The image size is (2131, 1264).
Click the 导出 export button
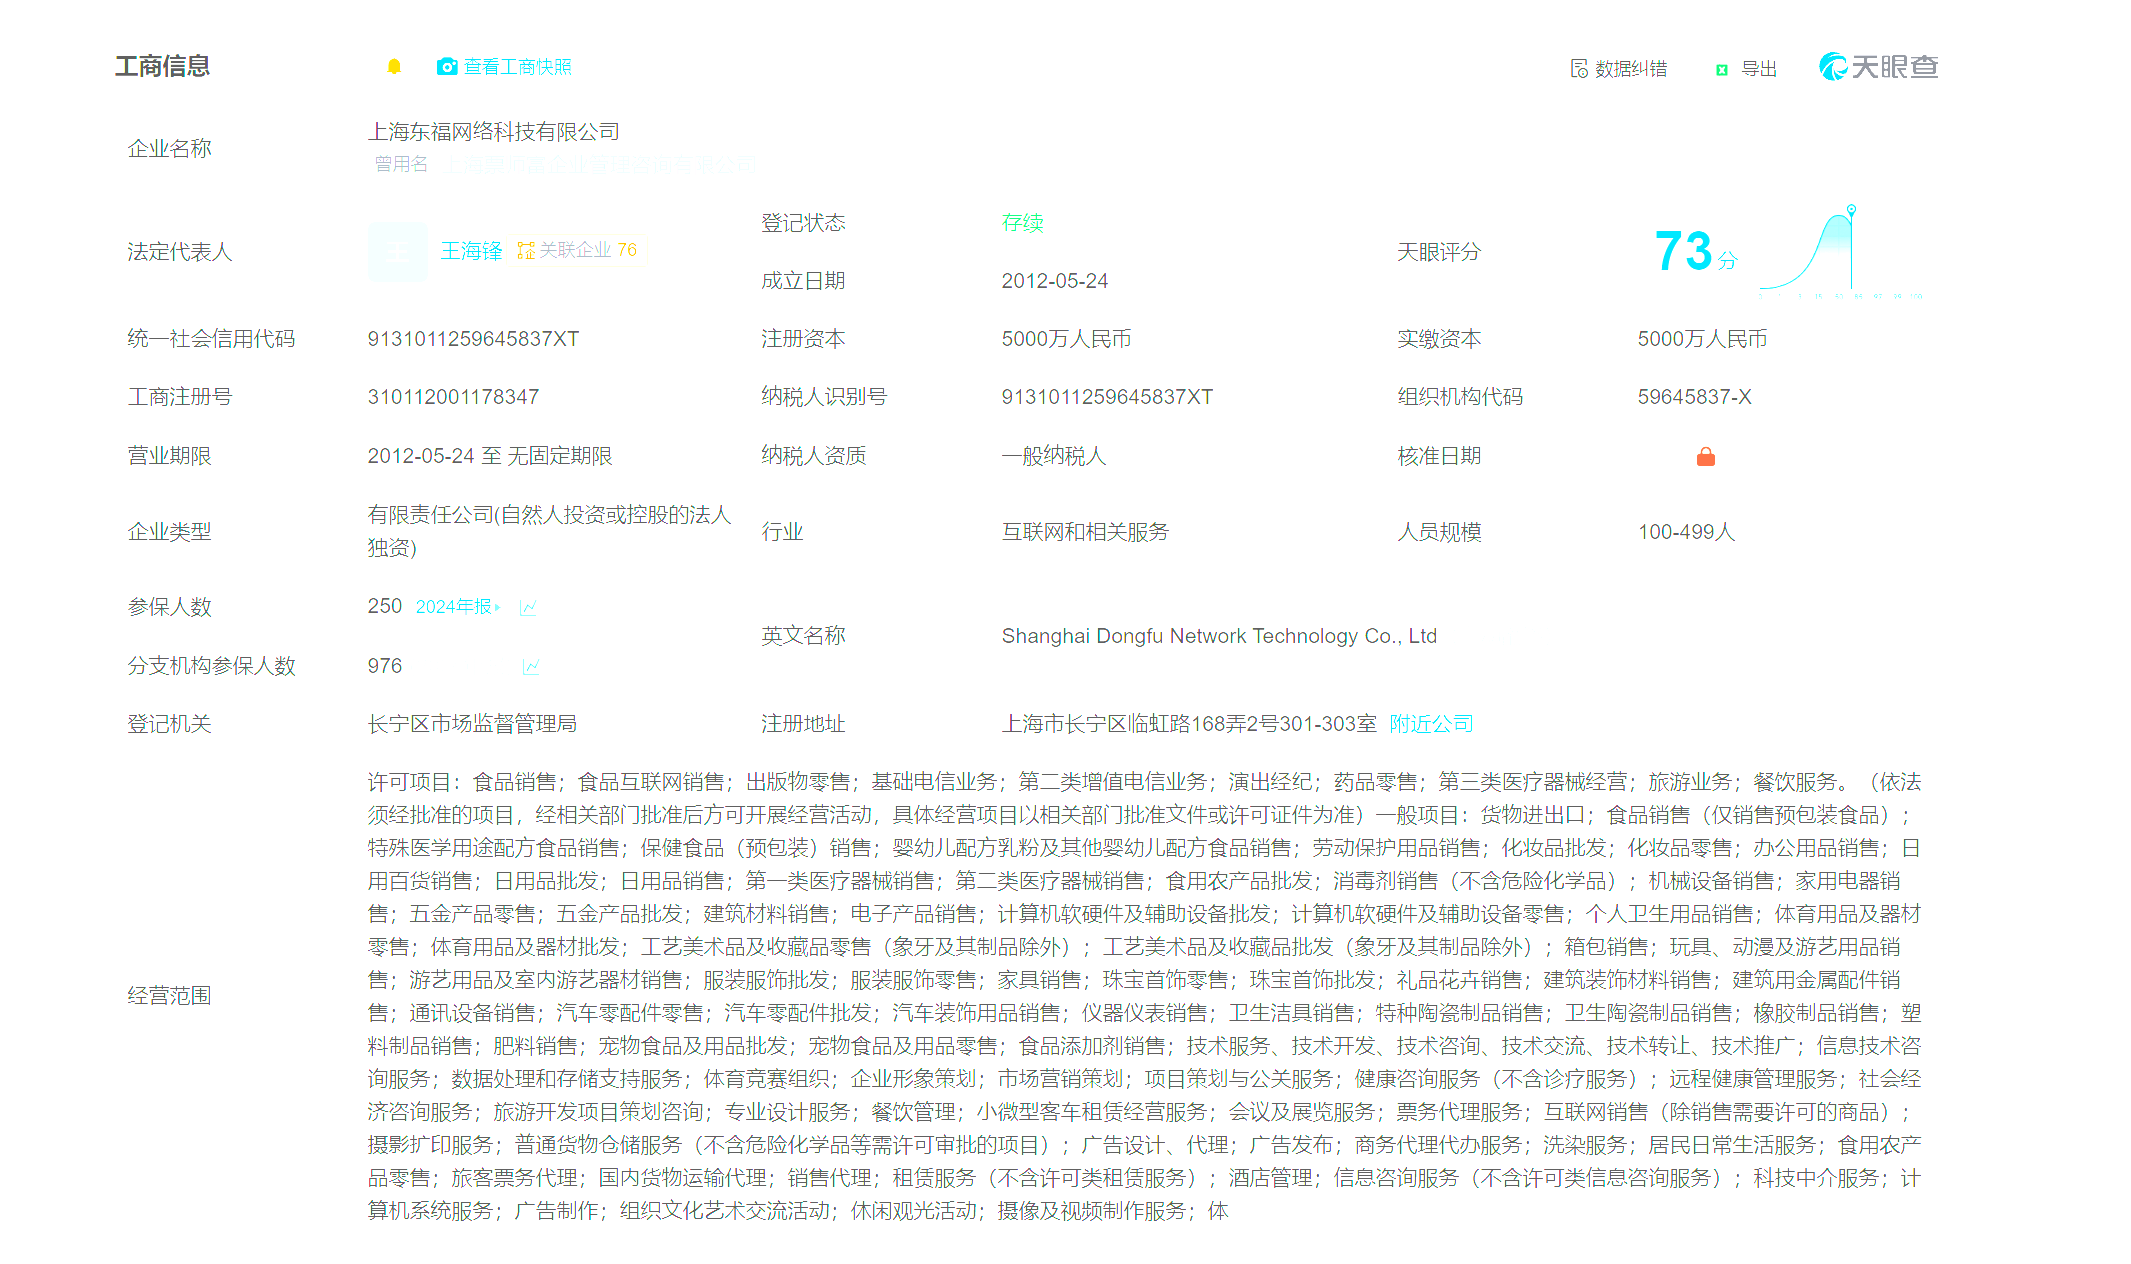pos(1746,68)
